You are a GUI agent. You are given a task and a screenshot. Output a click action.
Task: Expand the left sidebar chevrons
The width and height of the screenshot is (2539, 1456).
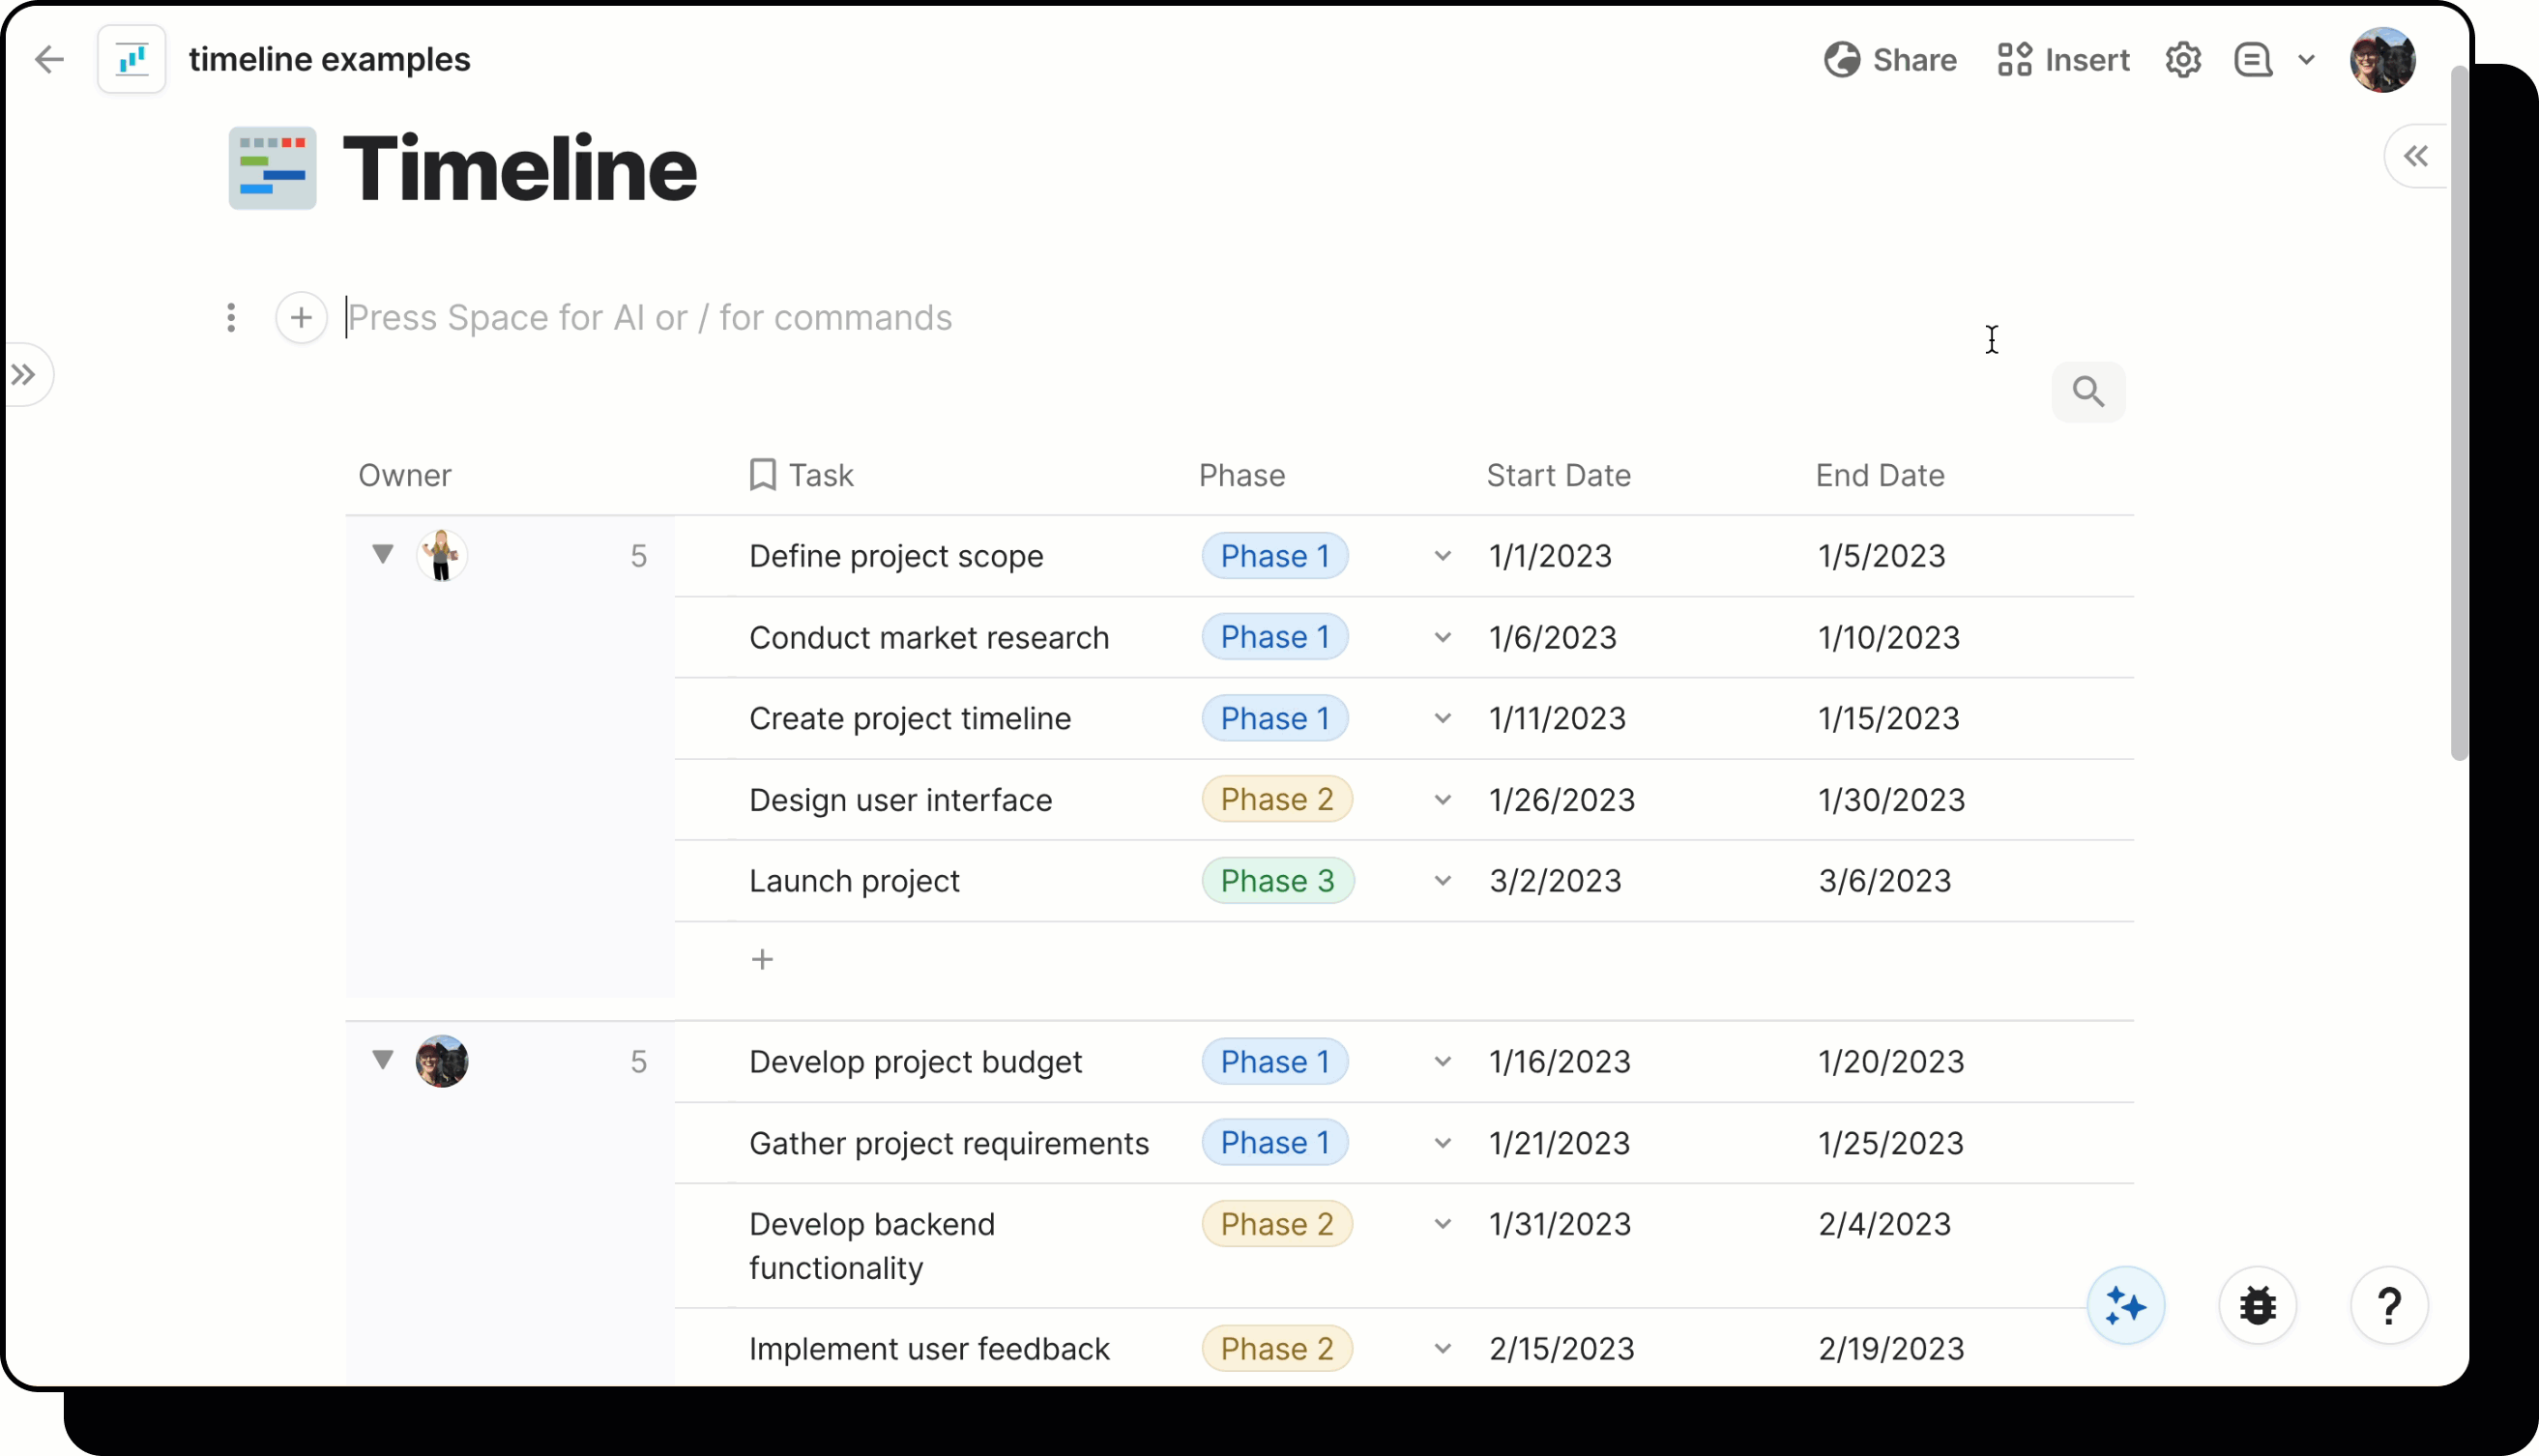[24, 375]
